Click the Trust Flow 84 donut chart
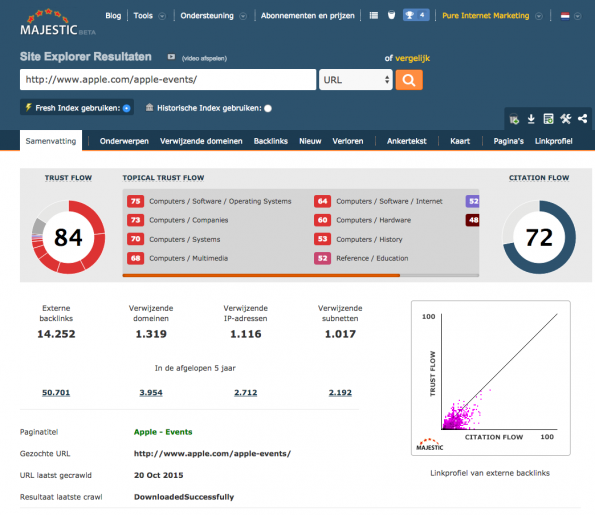The image size is (595, 515). [x=68, y=237]
